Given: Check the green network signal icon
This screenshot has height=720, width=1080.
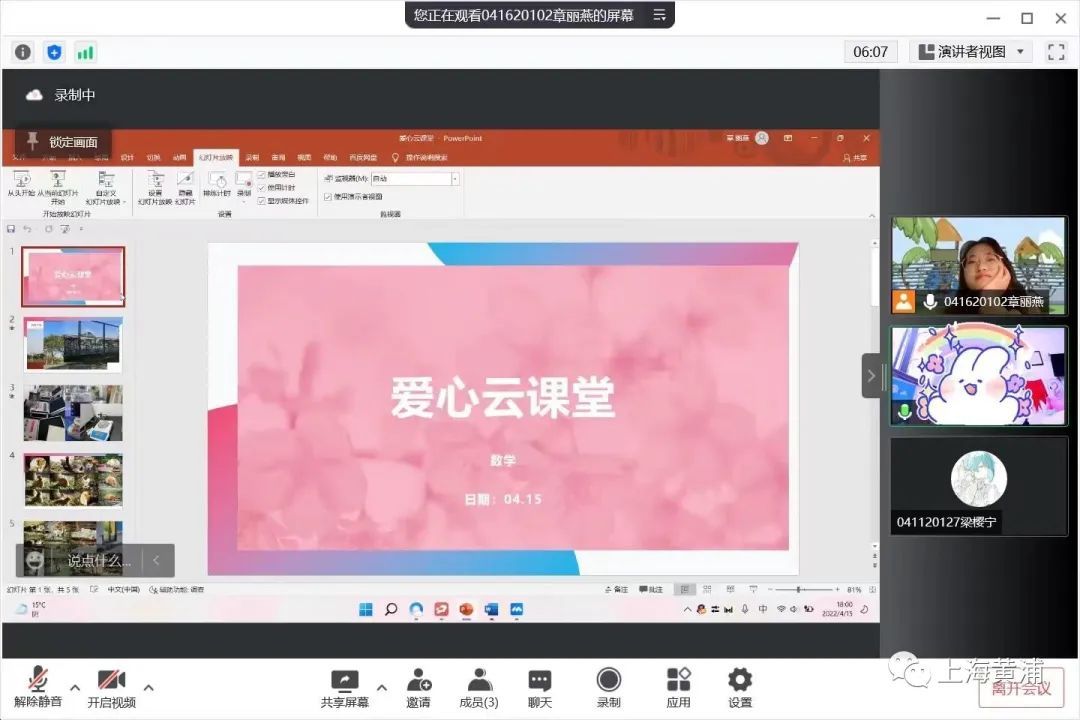Looking at the screenshot, I should pyautogui.click(x=85, y=52).
